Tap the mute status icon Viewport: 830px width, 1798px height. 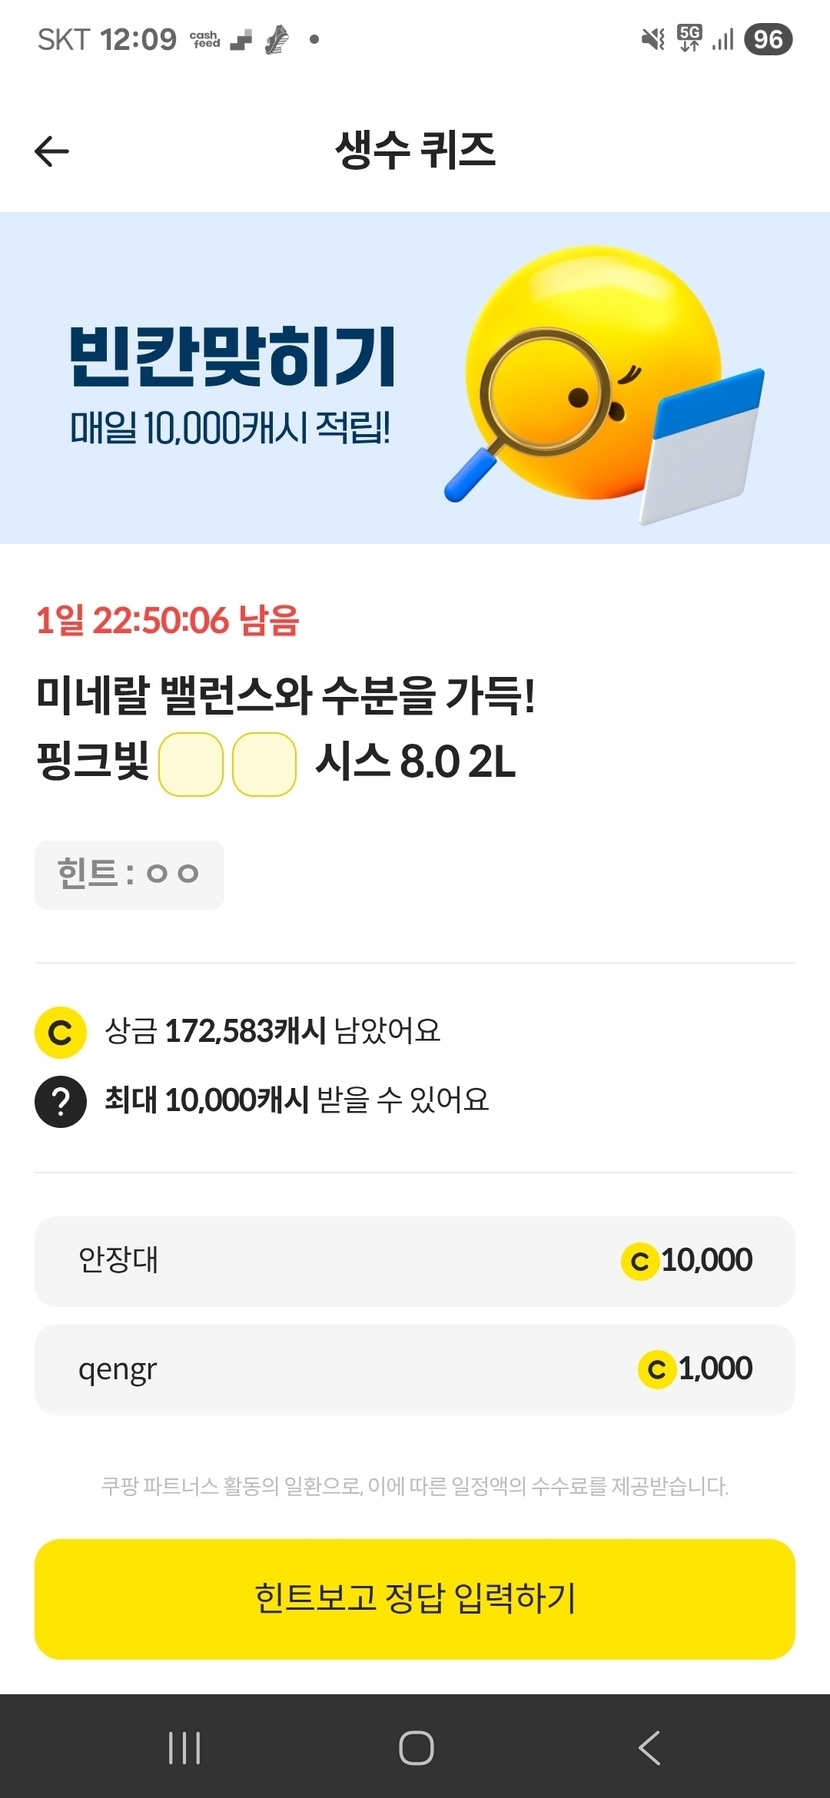tap(652, 39)
